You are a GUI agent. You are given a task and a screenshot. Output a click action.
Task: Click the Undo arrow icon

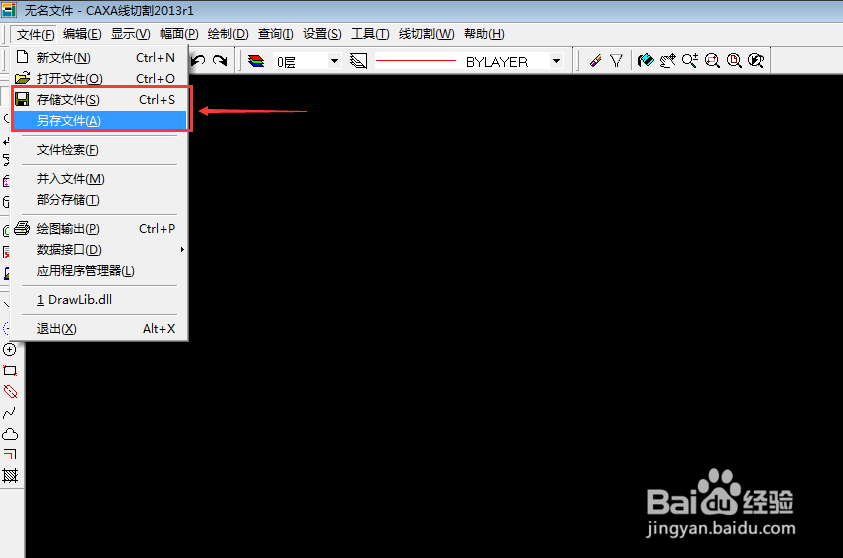(x=198, y=61)
